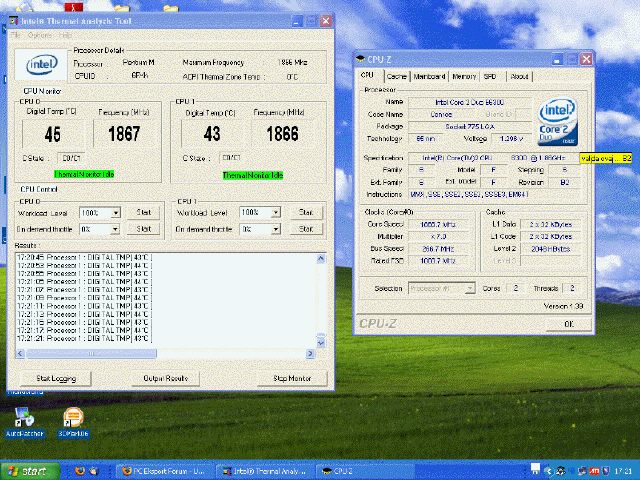Viewport: 640px width, 480px height.
Task: Open the Options menu in Thermal Analysis Tool
Action: 40,35
